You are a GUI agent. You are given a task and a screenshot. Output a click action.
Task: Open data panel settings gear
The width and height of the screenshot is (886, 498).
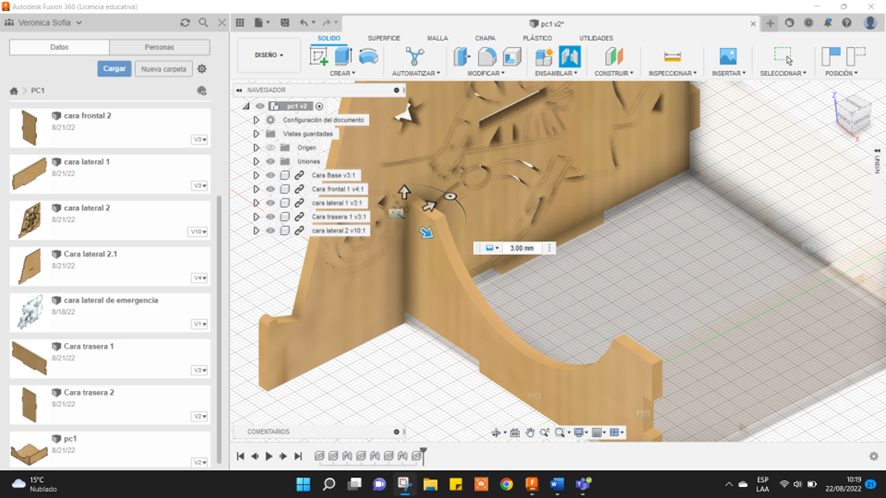(202, 69)
